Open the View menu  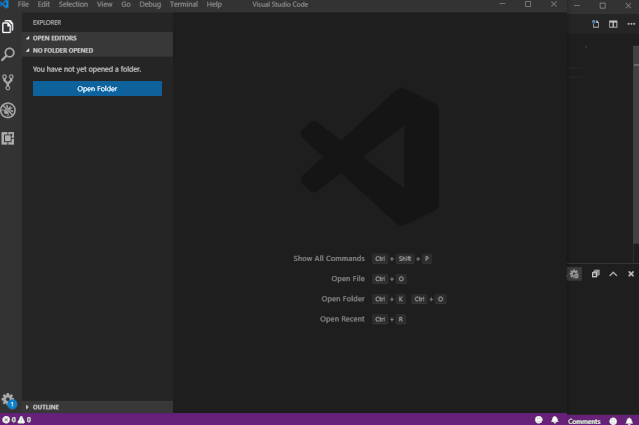[x=104, y=4]
